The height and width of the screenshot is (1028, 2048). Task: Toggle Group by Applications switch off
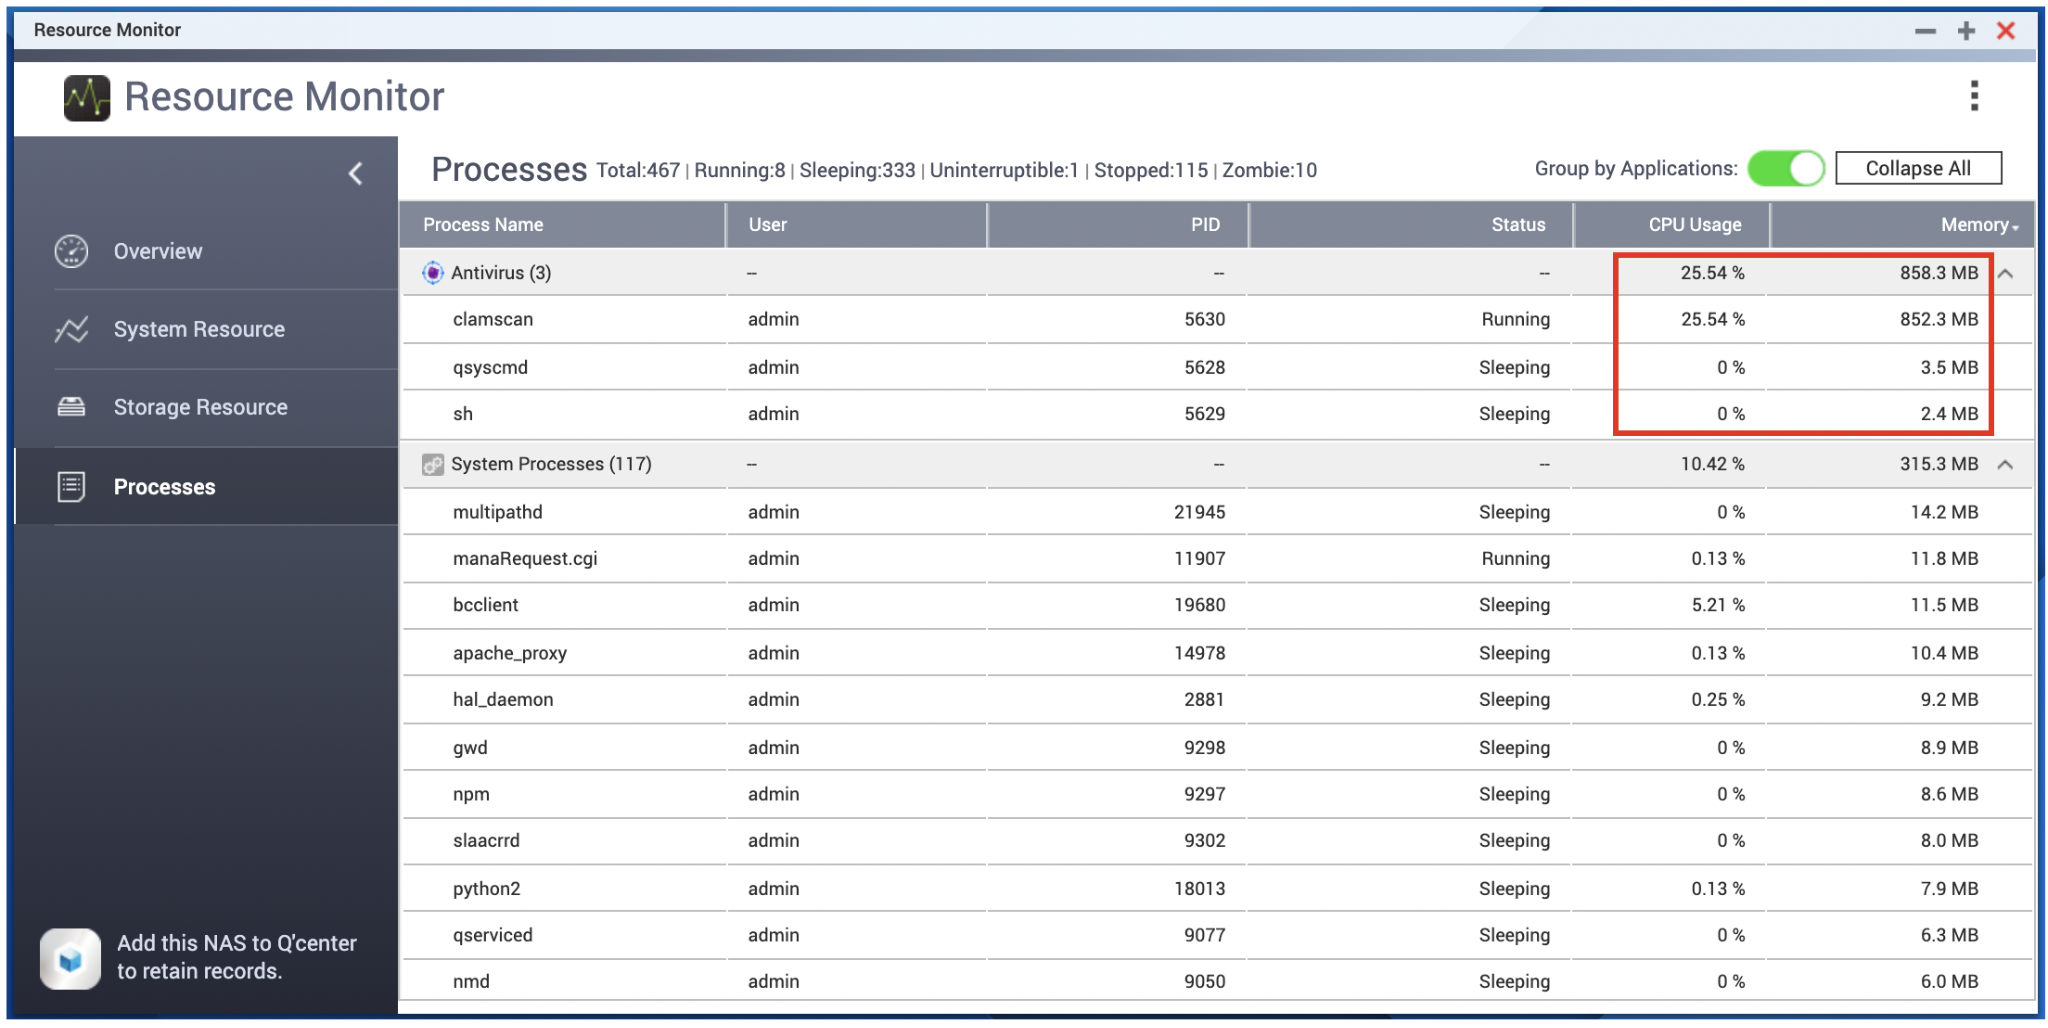tap(1786, 169)
